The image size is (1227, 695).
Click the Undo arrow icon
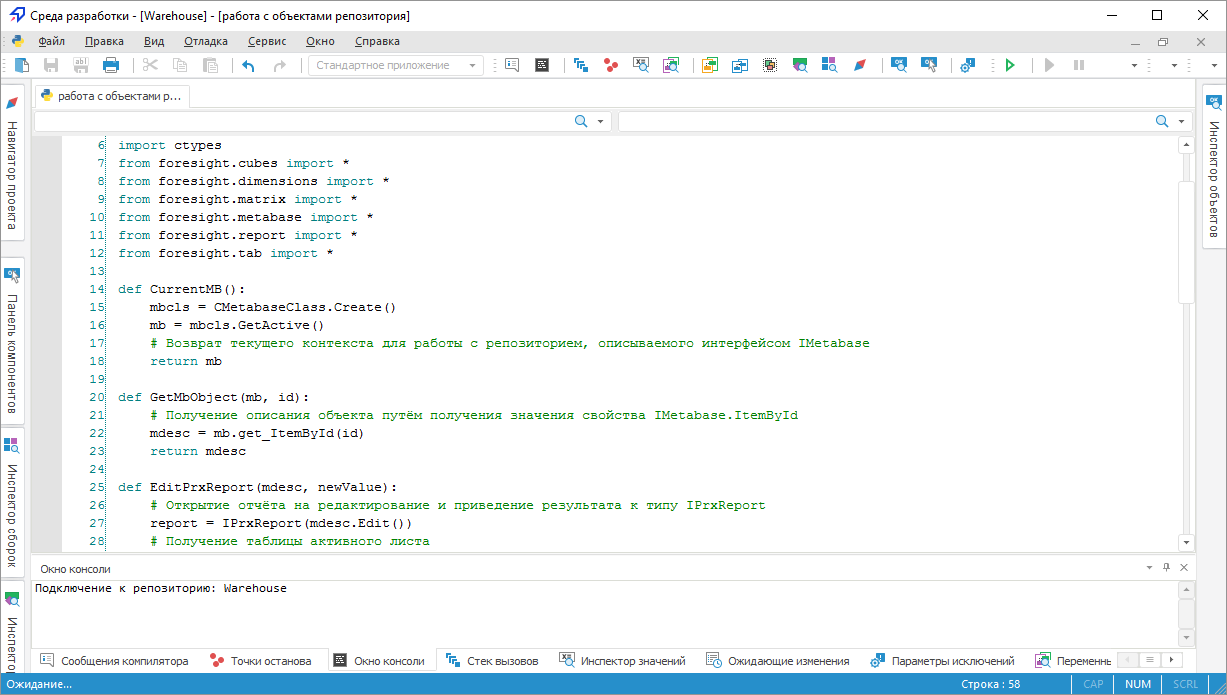coord(248,65)
